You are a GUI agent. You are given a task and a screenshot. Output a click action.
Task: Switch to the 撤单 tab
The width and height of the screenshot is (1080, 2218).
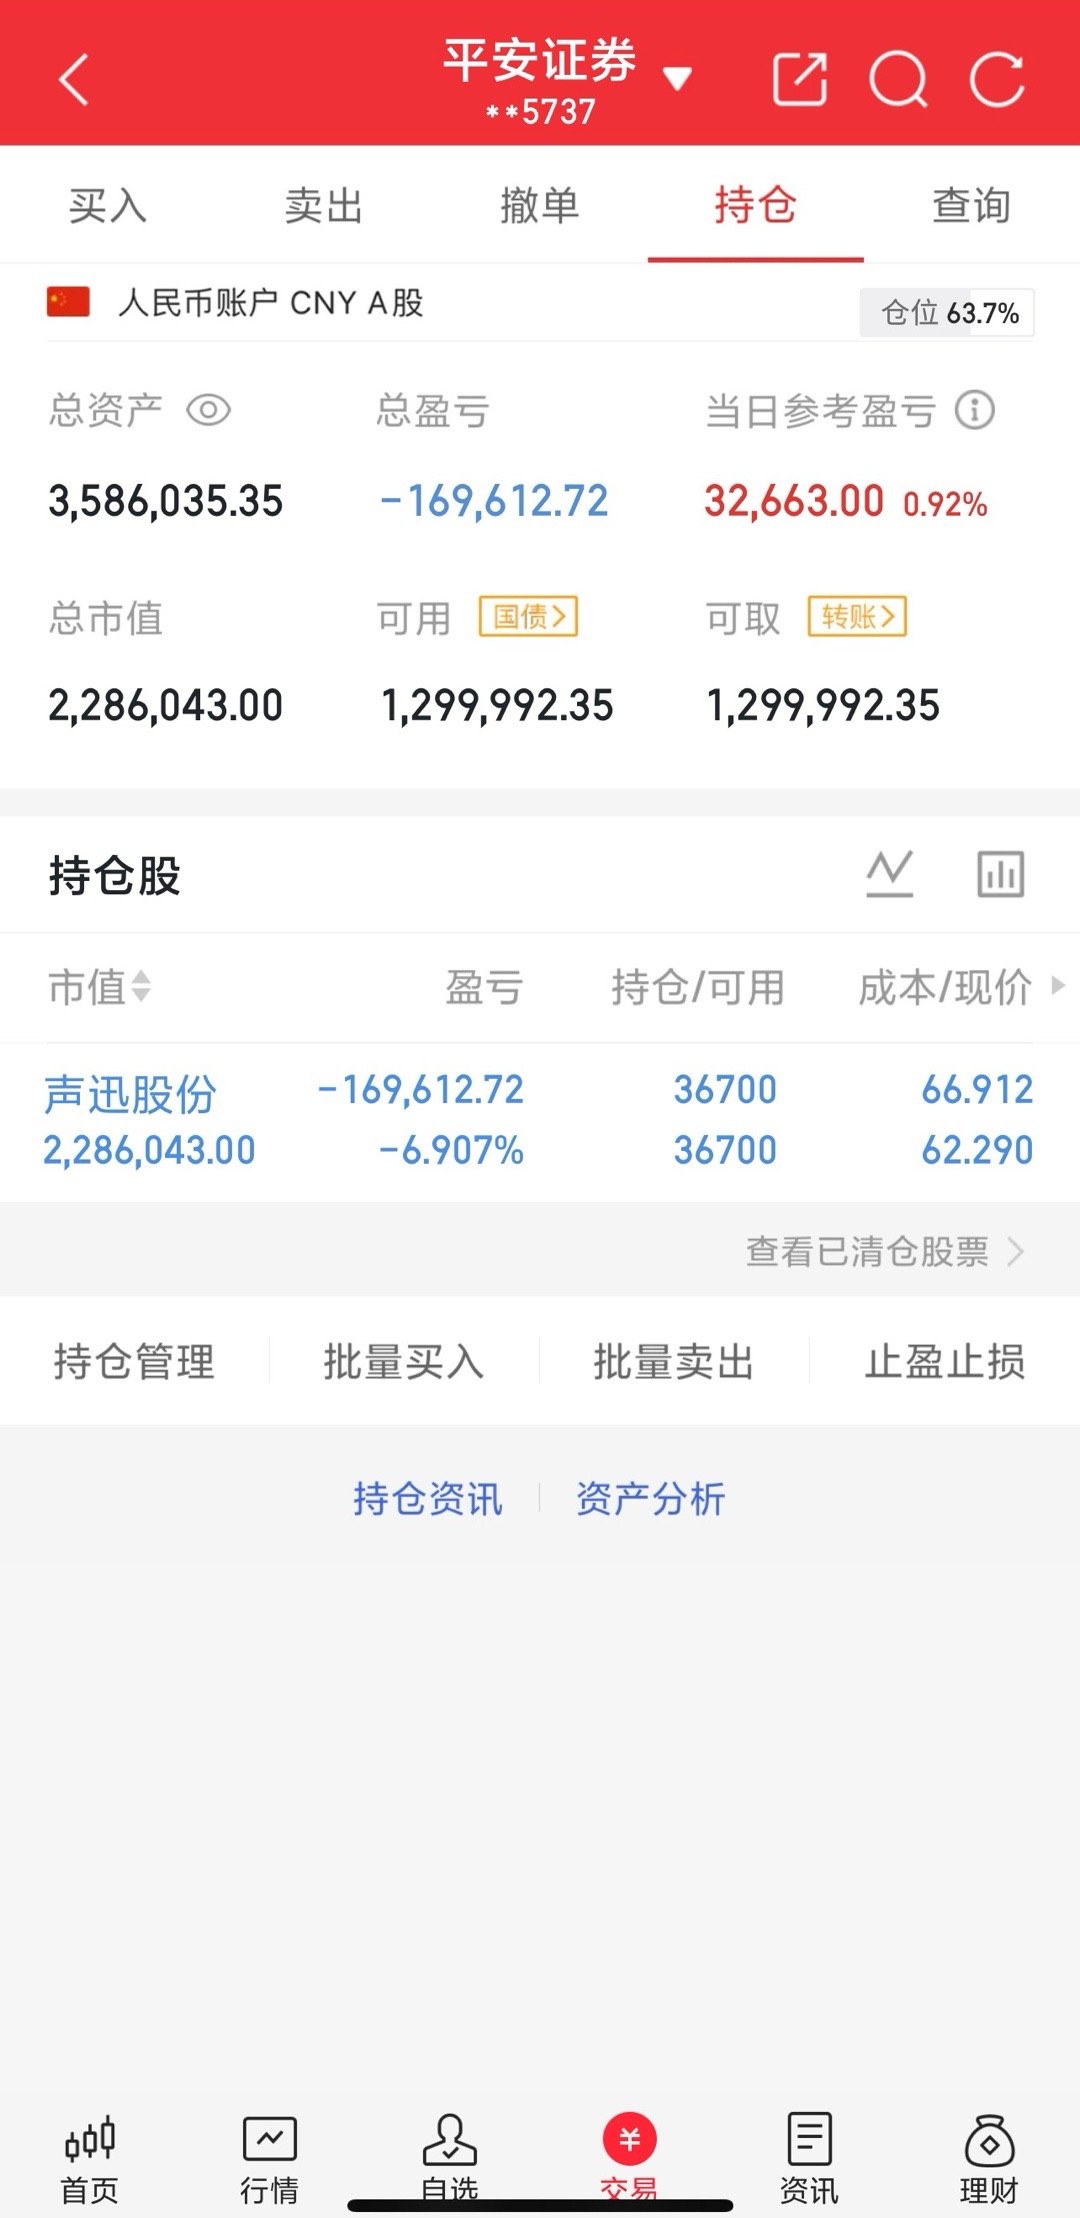coord(540,206)
